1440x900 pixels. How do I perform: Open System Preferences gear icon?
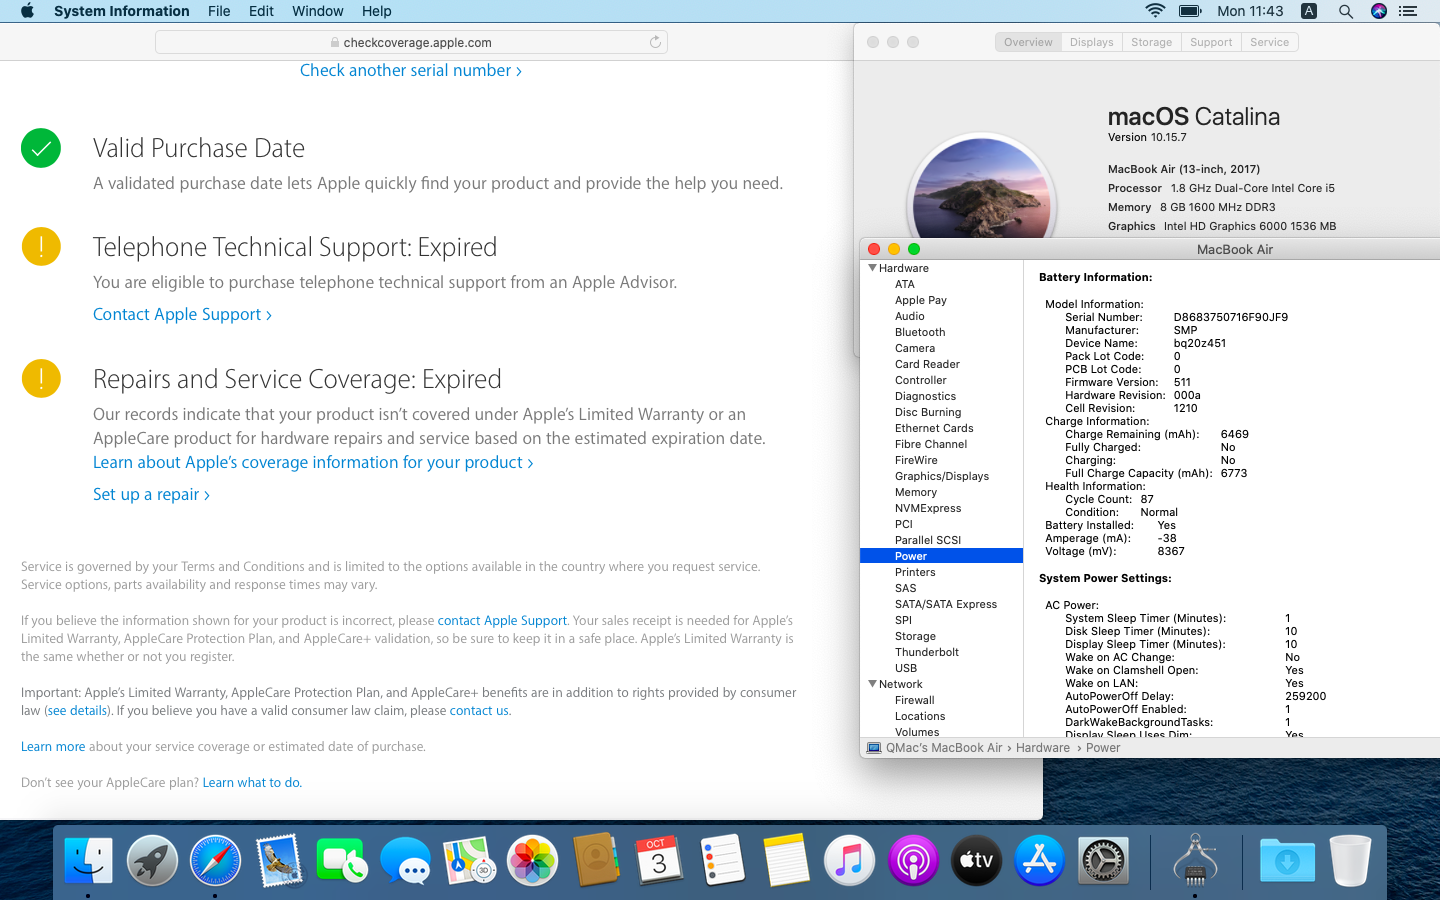(x=1103, y=861)
